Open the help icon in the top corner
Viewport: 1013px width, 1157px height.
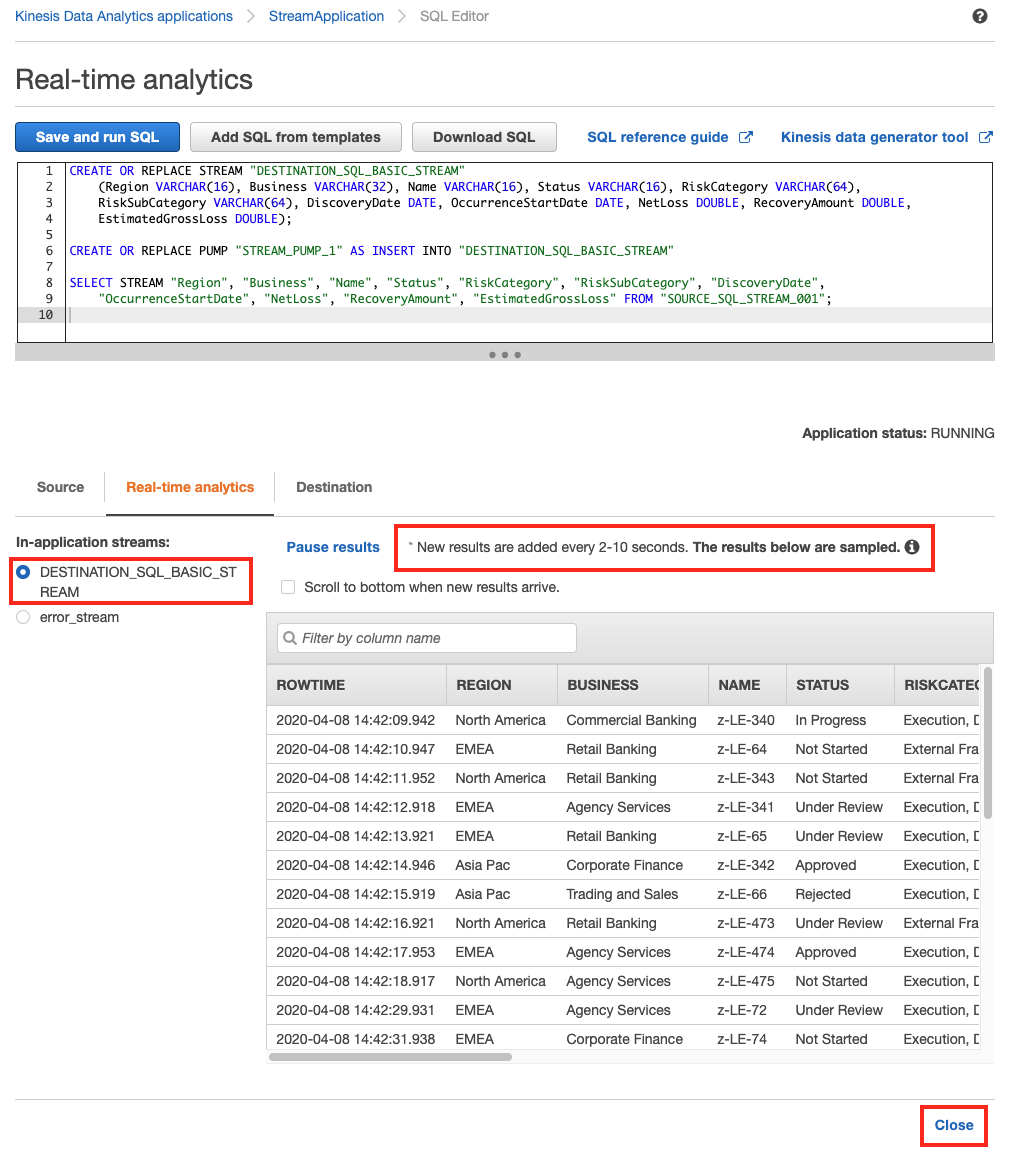(x=980, y=16)
